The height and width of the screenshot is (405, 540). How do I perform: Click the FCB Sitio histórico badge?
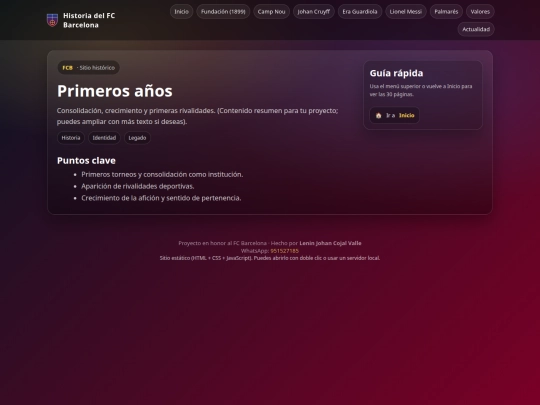click(x=89, y=68)
